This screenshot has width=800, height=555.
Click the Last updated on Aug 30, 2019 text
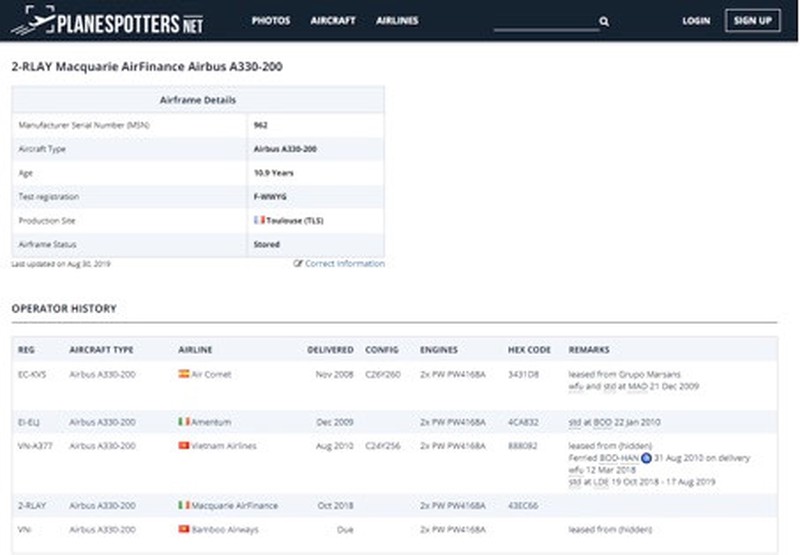pos(61,264)
